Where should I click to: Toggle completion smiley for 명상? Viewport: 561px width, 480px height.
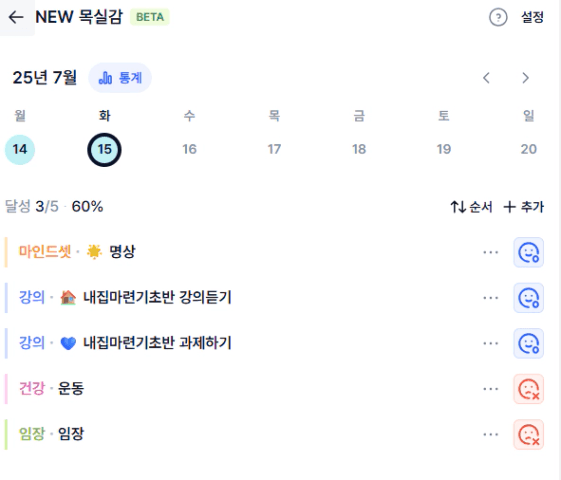click(x=528, y=252)
